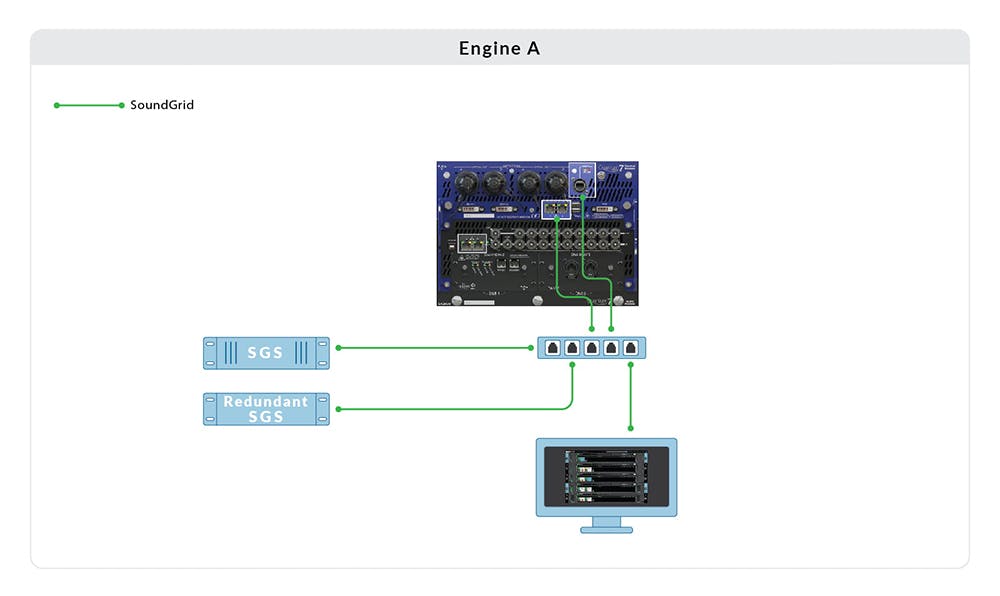This screenshot has width=1000, height=596.
Task: Click the green endpoint dot beside SGS server
Action: (x=339, y=348)
